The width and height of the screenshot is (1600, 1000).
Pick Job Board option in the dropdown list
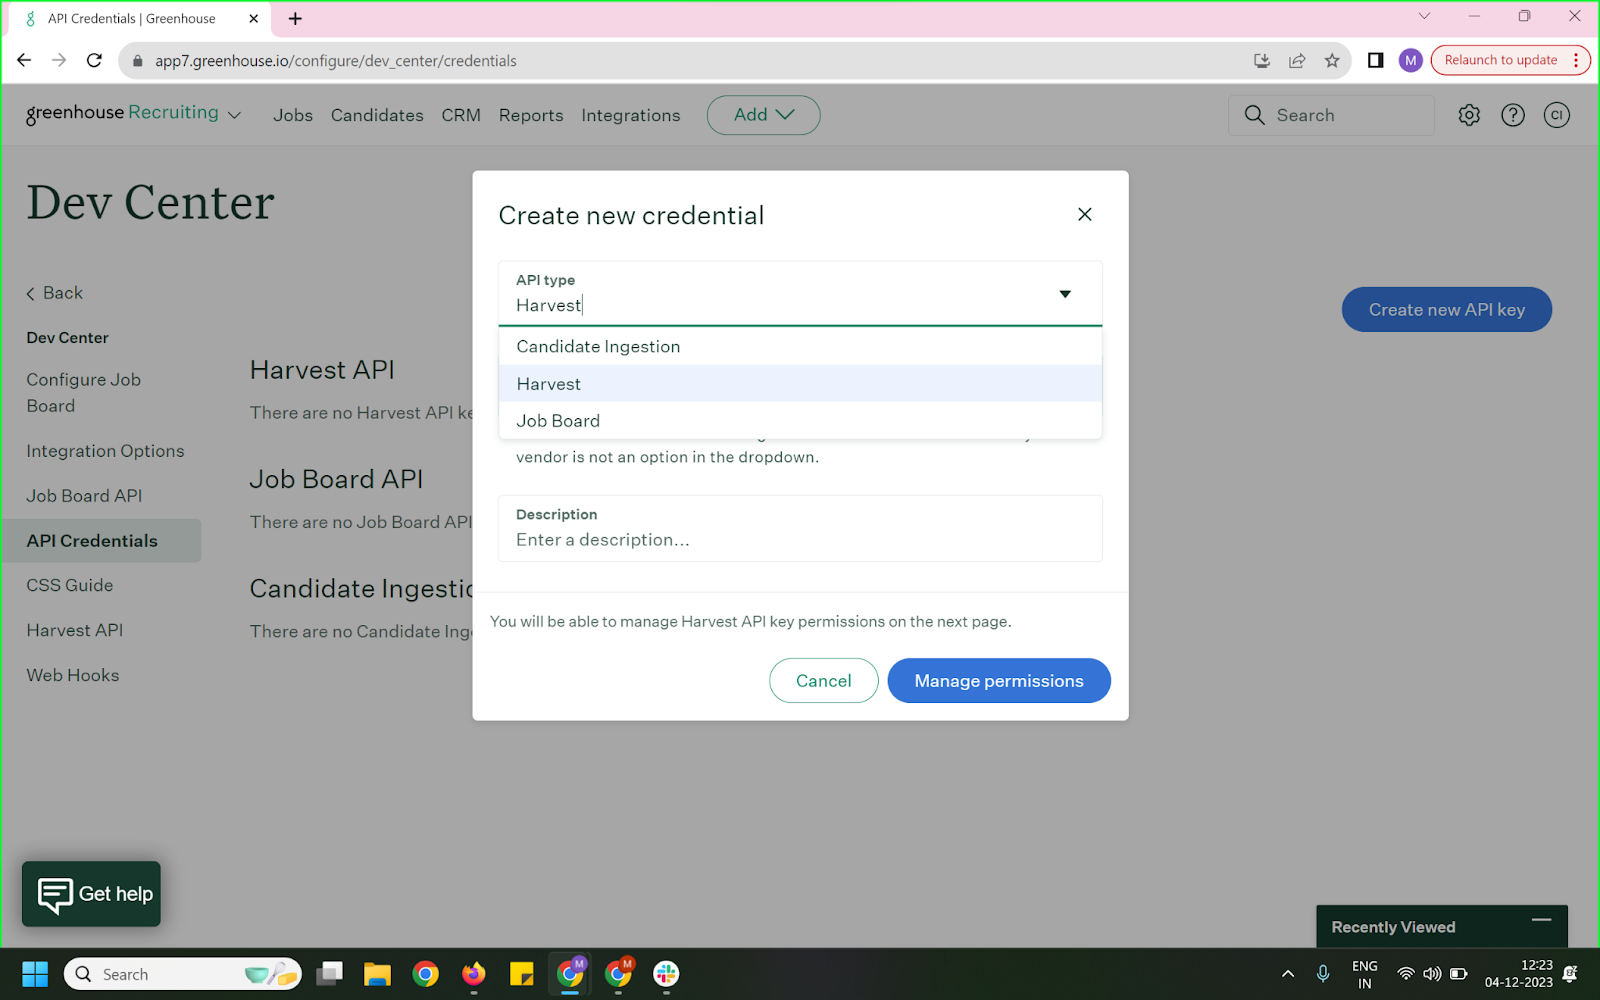tap(800, 421)
